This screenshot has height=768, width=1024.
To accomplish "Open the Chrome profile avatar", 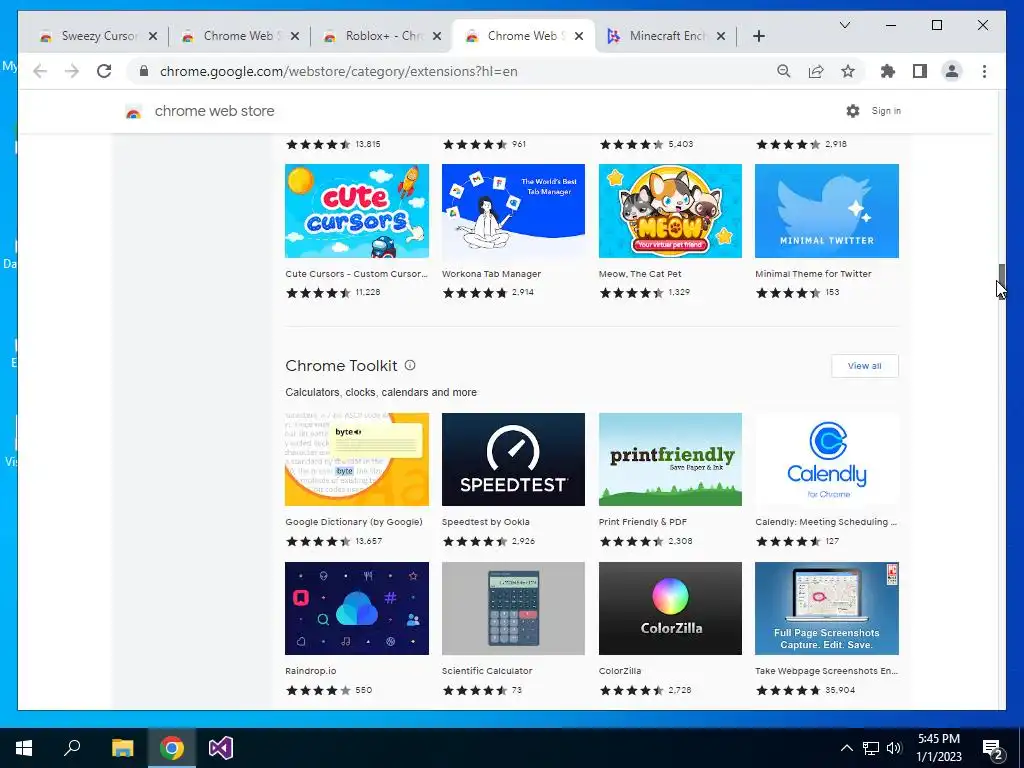I will click(952, 71).
